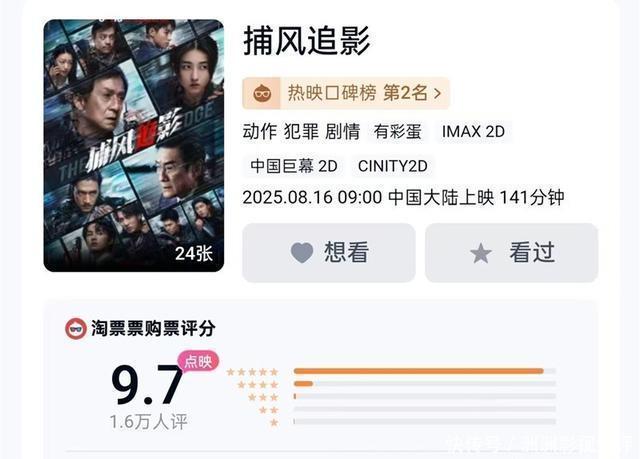Click the 淘票票 logo icon near rating
640x459 pixels.
[x=75, y=328]
